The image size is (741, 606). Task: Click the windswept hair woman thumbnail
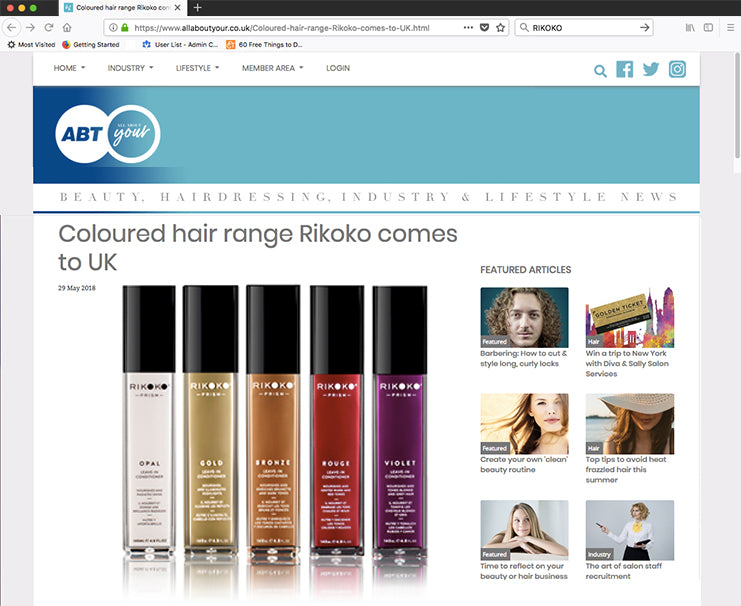524,424
